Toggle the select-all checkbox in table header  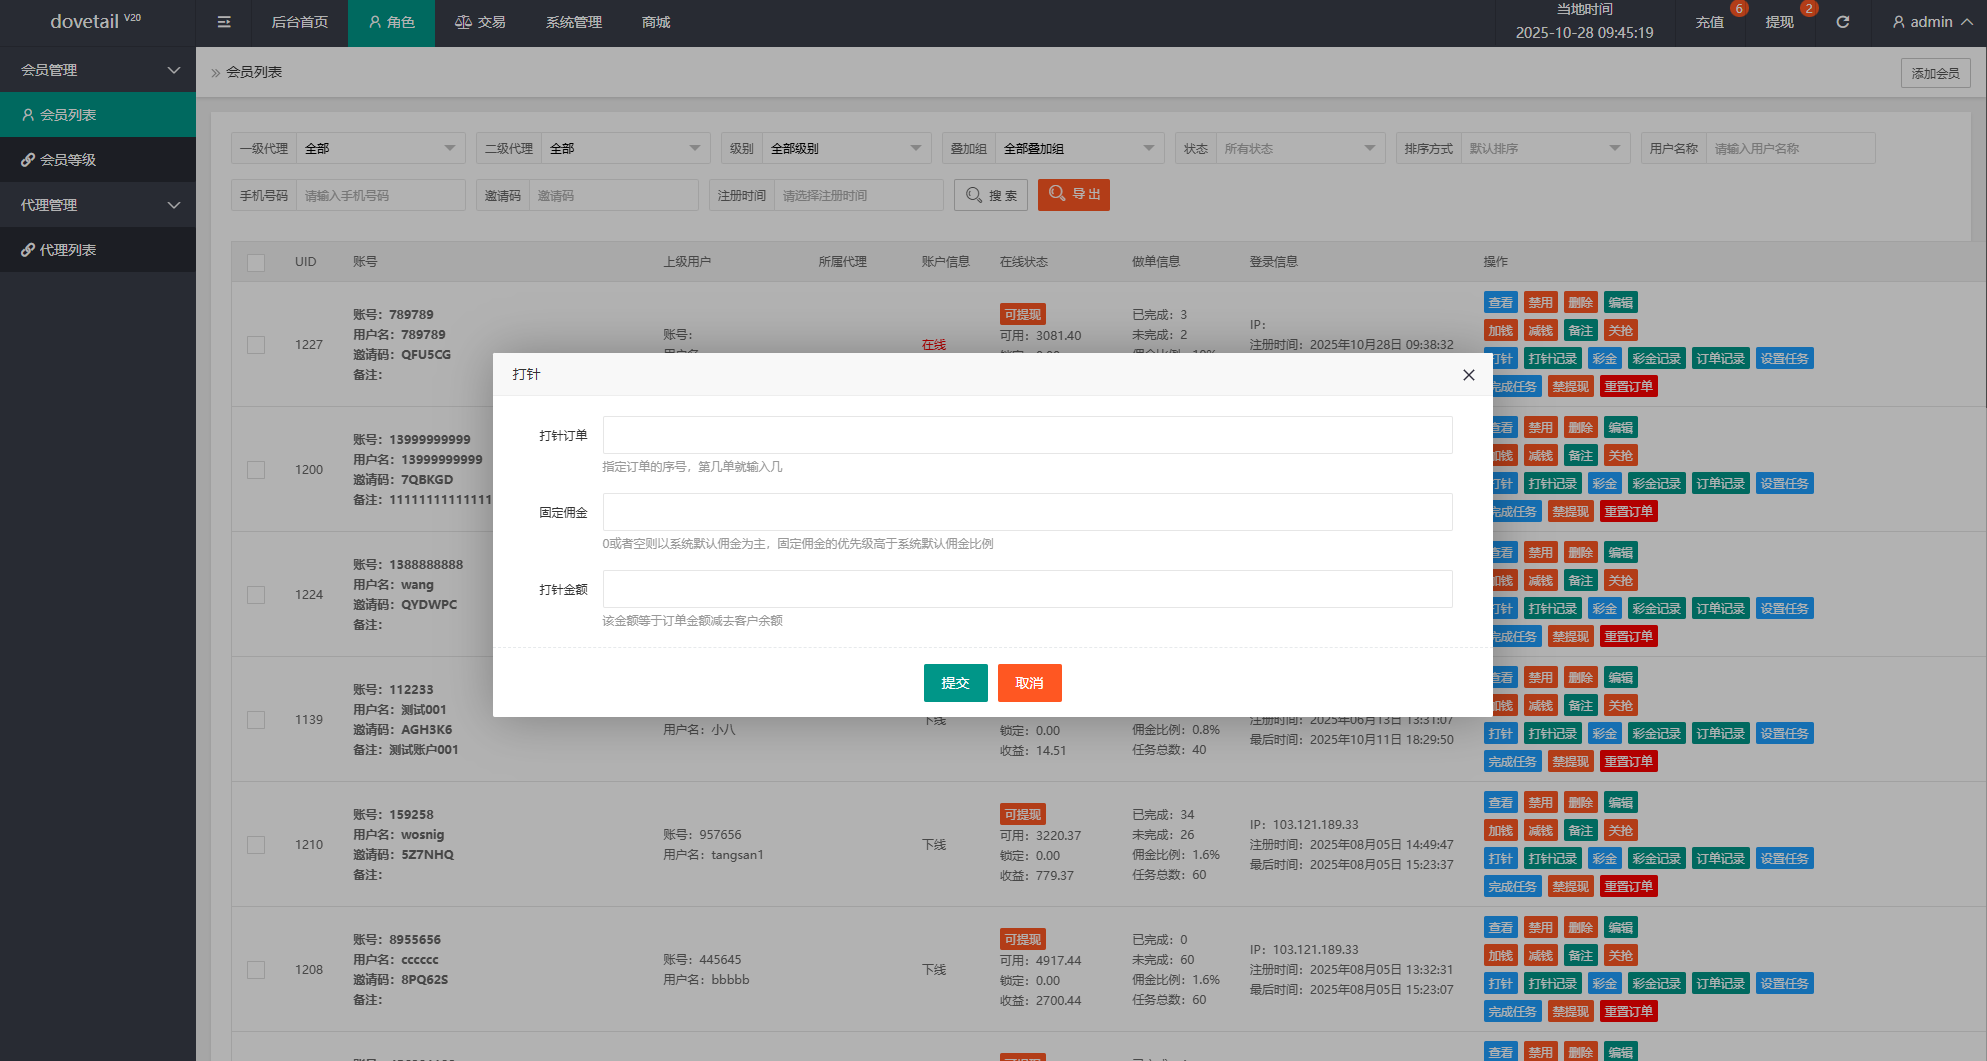pos(256,262)
